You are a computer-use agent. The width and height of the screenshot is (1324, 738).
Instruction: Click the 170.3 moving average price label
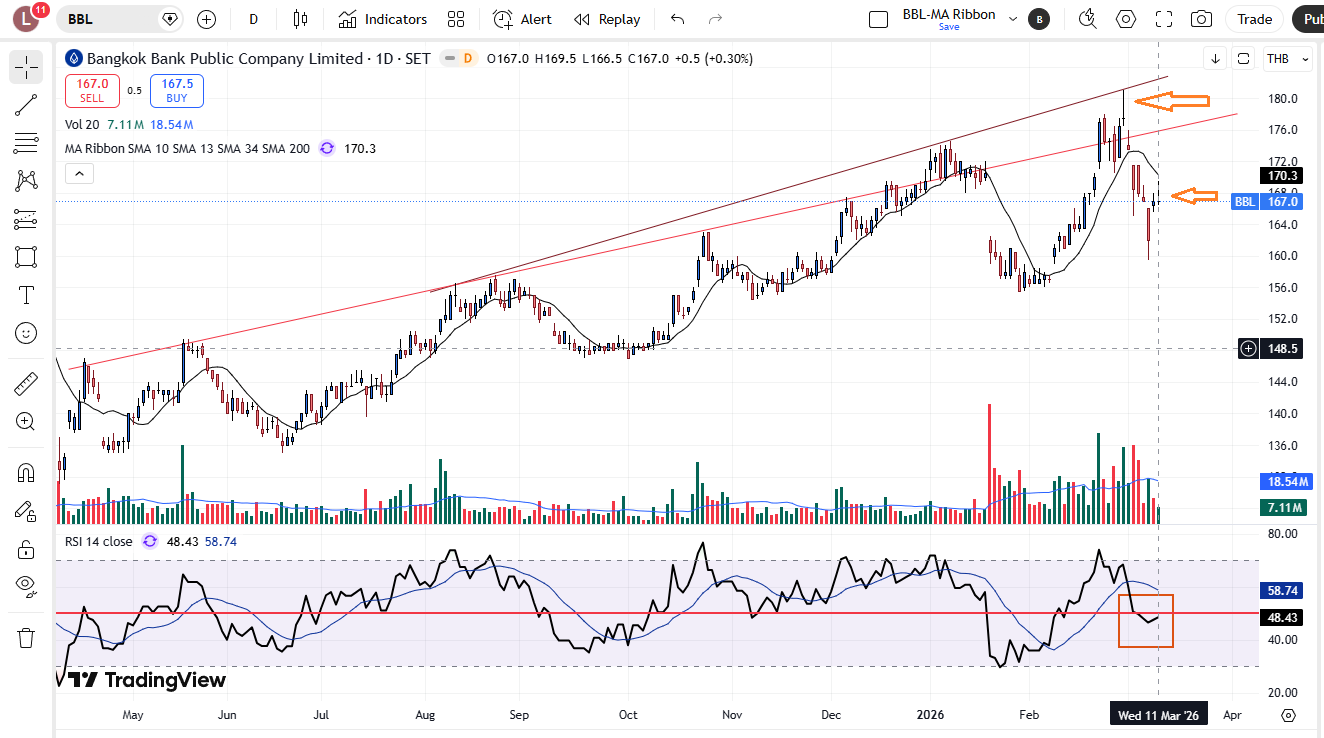[x=1283, y=176]
